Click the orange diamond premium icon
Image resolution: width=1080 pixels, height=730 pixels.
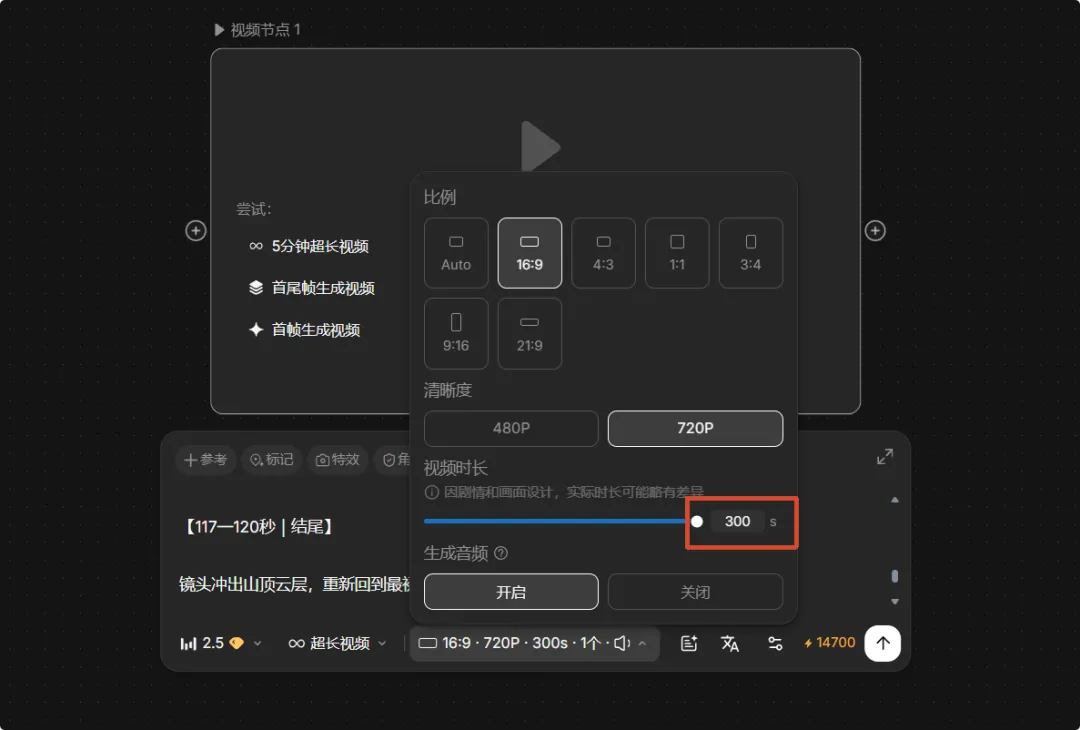click(x=237, y=643)
